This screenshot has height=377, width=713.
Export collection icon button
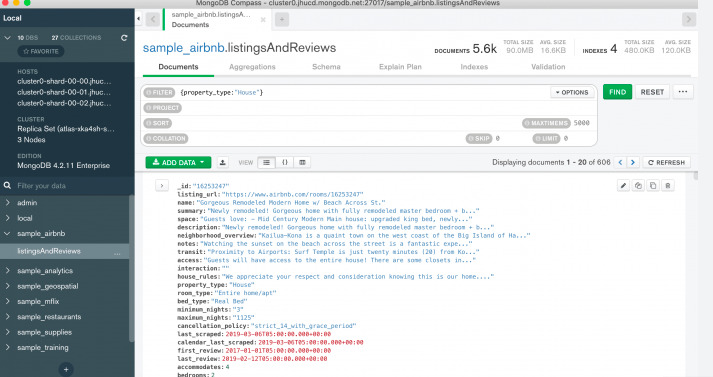pos(222,162)
